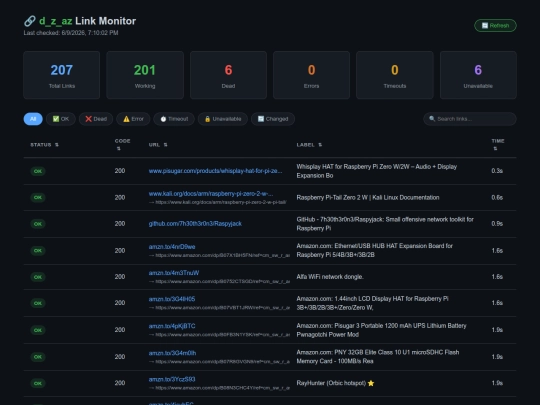
Task: Open the www.kali.org raspberry-pi-zero-2-w link
Action: point(211,194)
